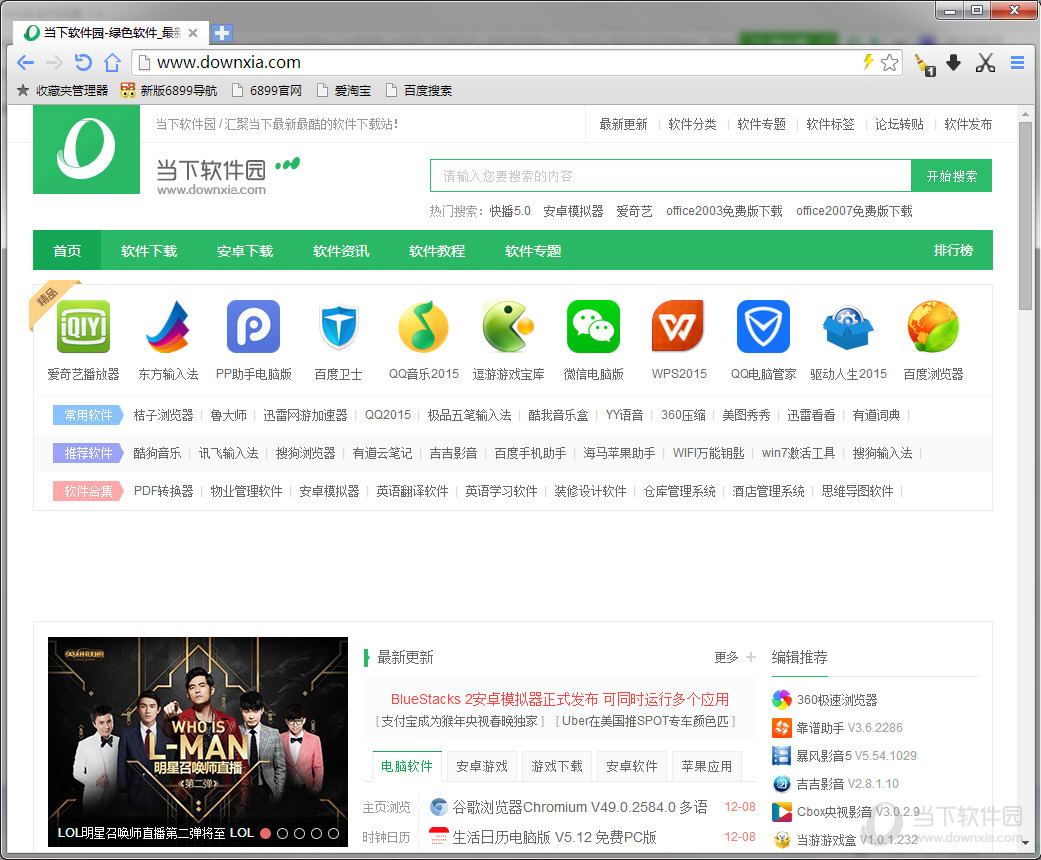
Task: Open the 东方输入法 app icon
Action: 168,326
